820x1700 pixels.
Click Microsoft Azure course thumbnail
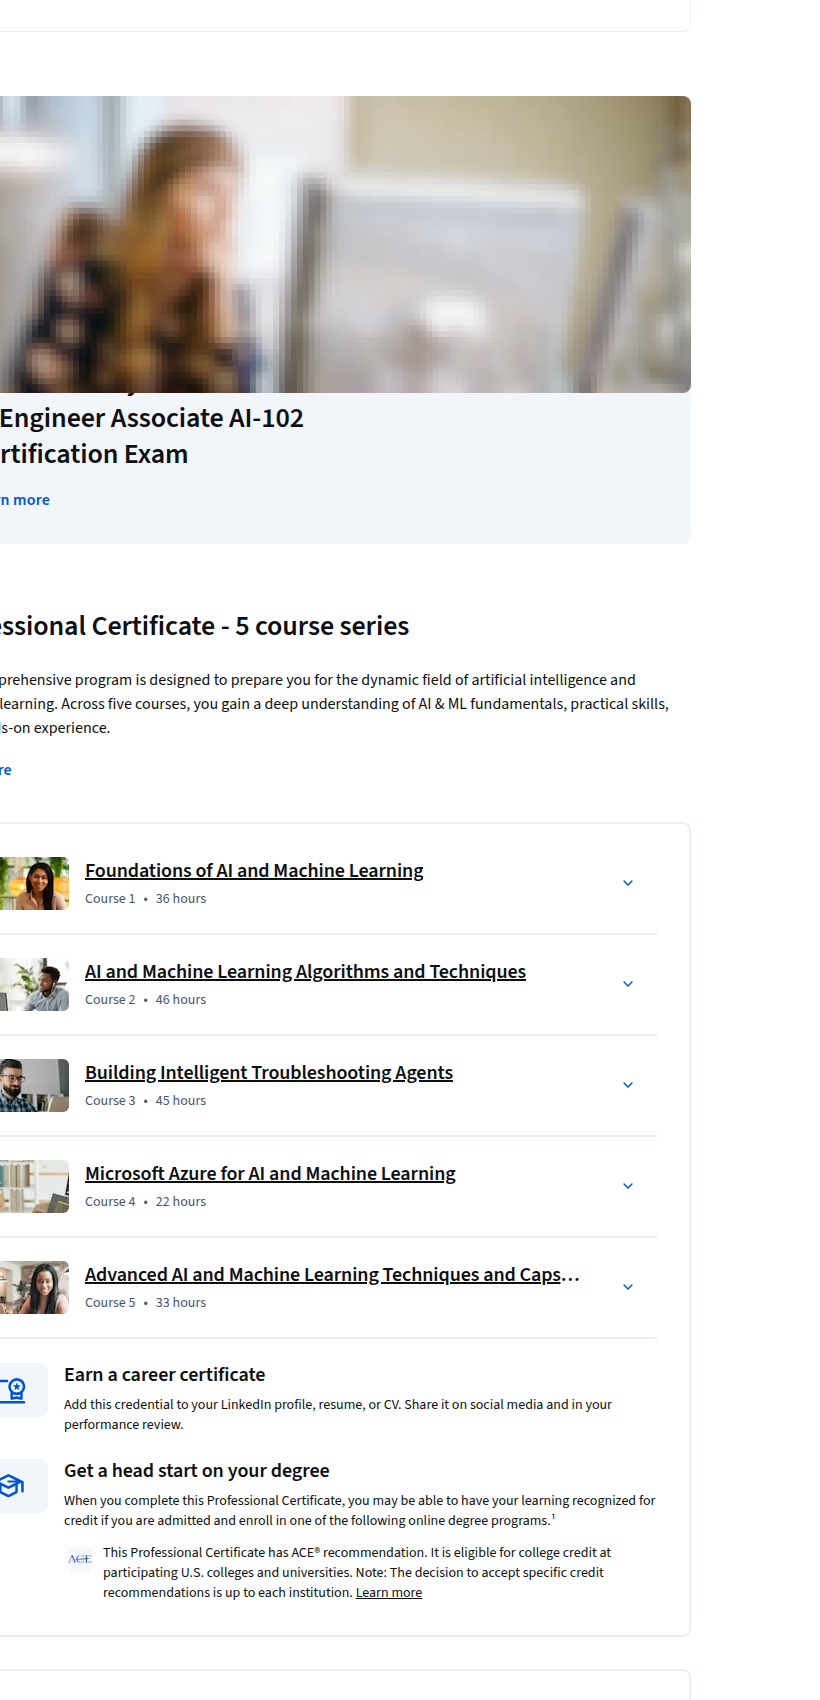pos(34,1186)
